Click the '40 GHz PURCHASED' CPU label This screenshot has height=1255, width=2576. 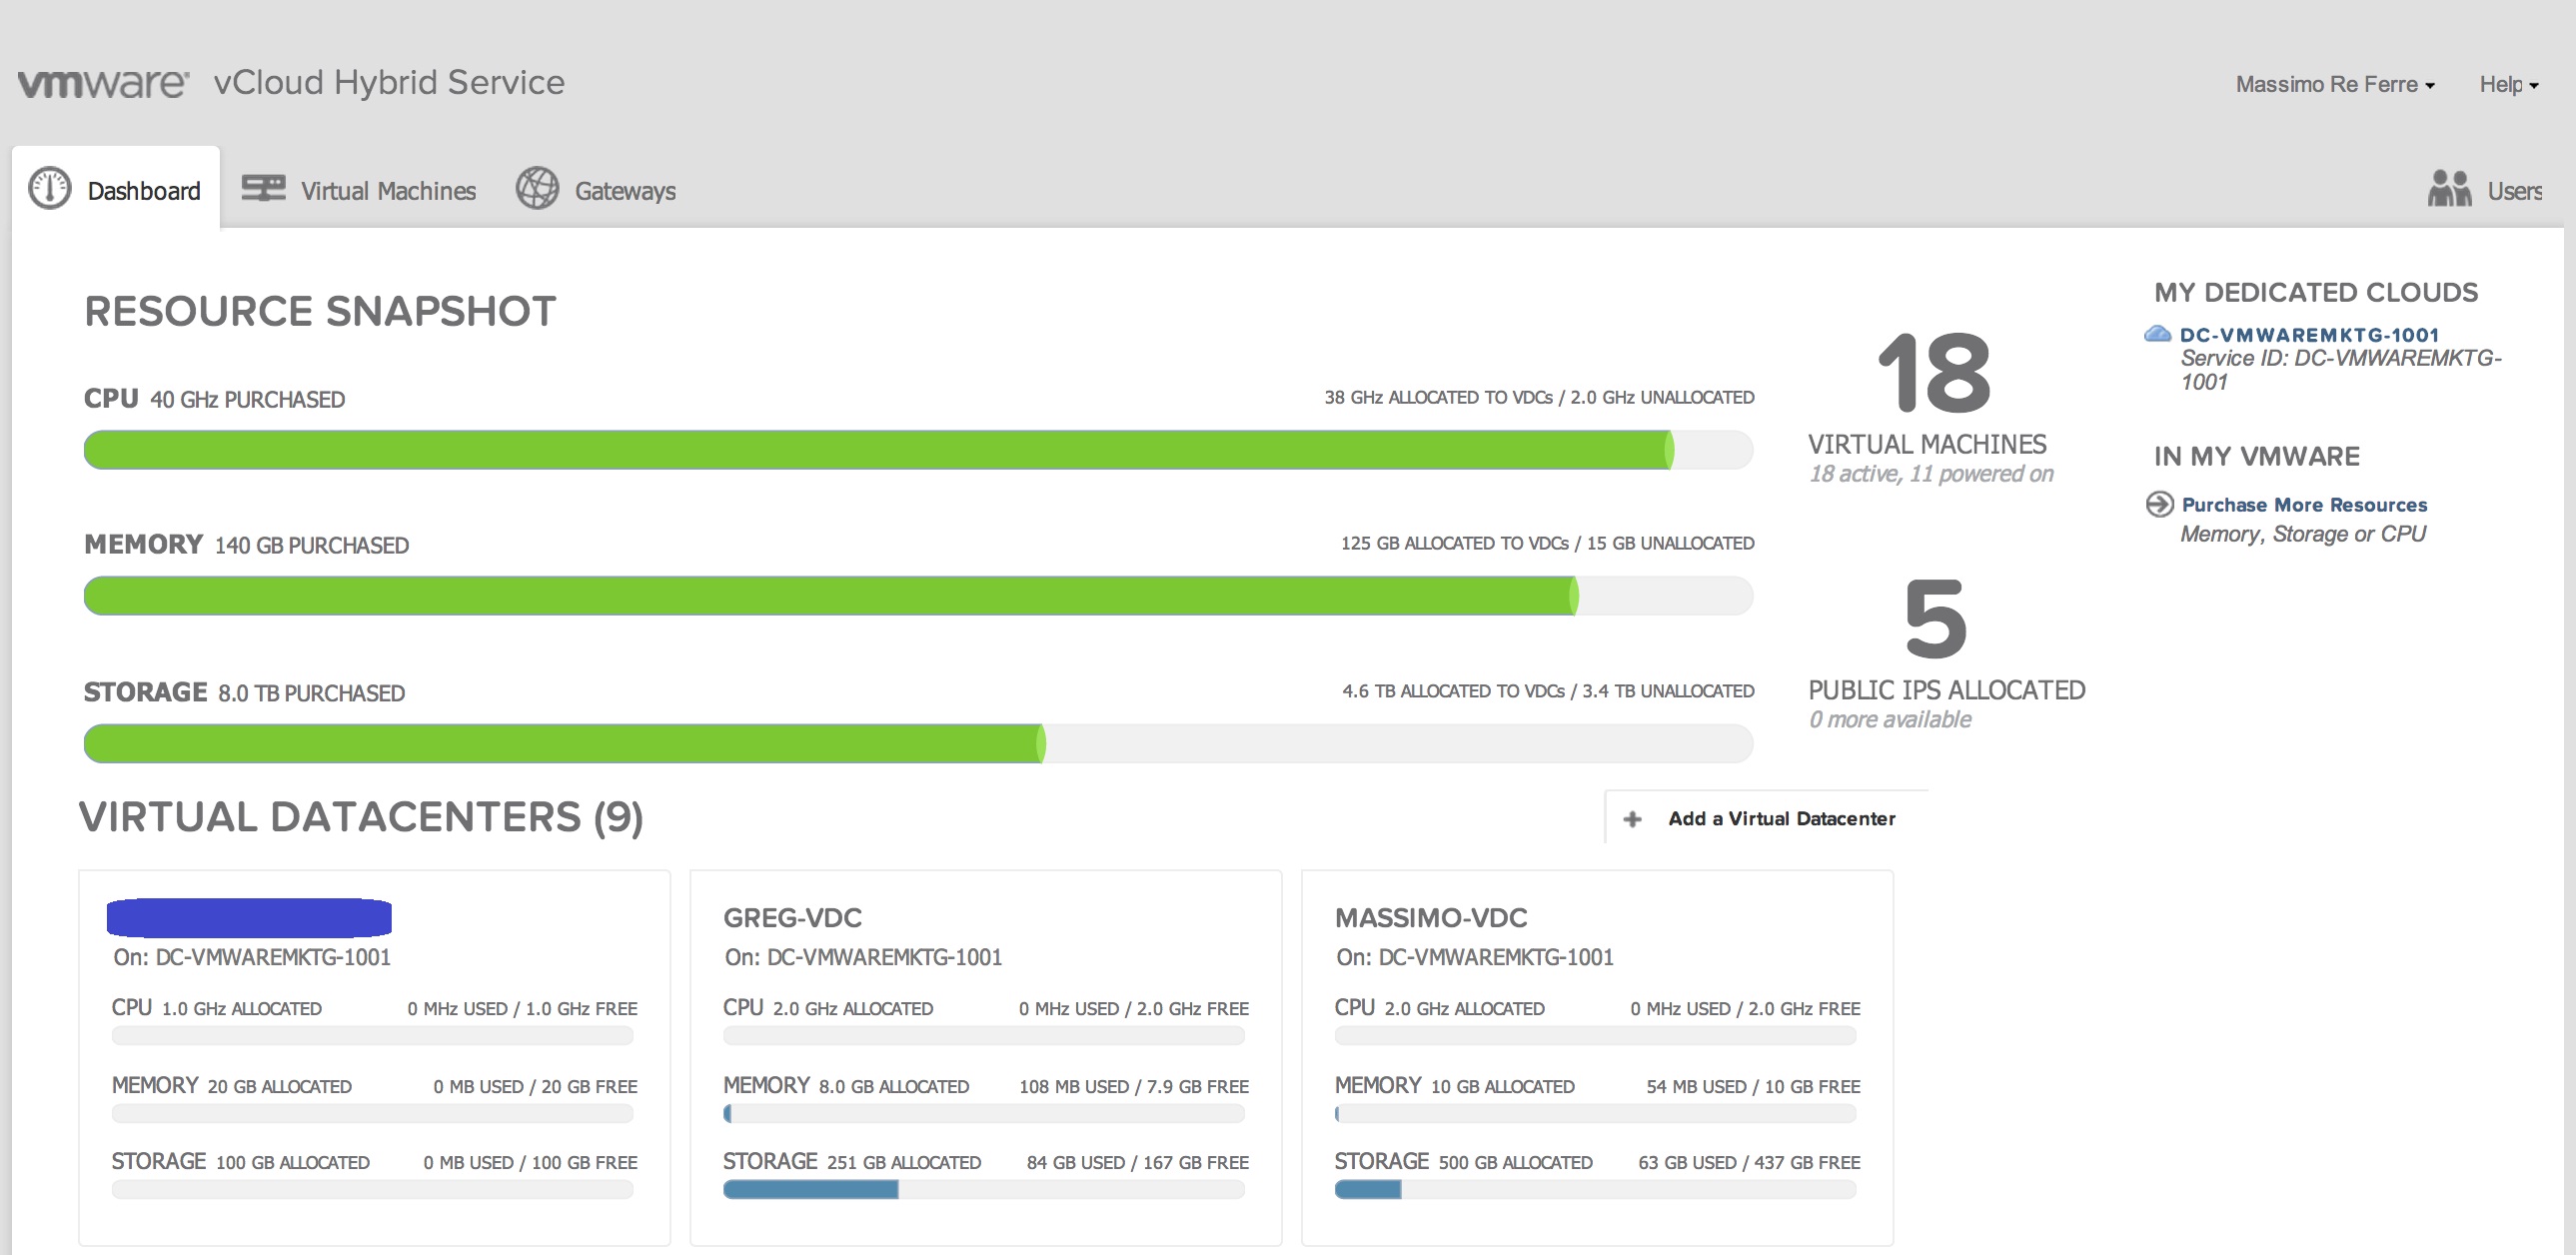click(x=247, y=400)
